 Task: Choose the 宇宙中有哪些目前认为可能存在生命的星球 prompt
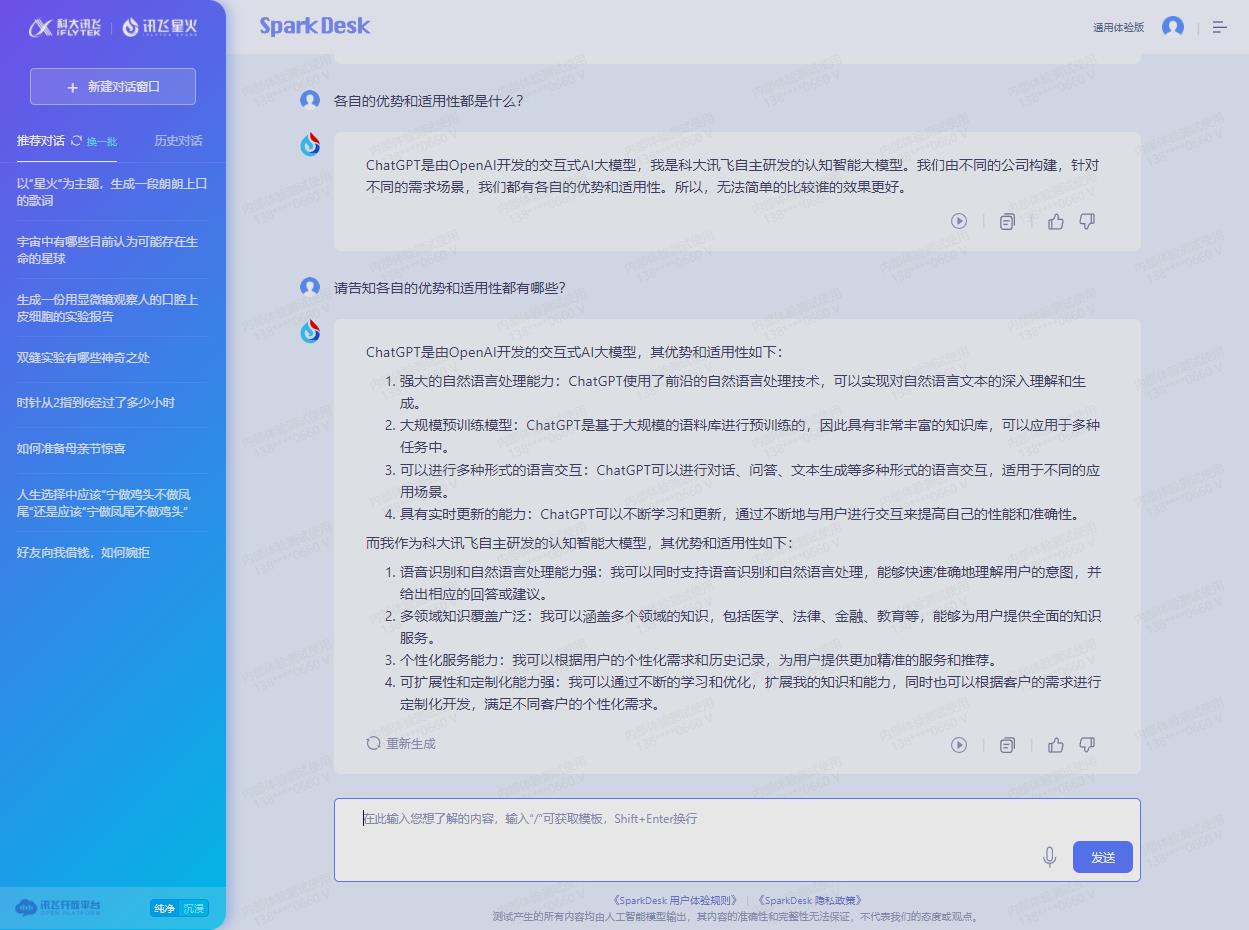coord(113,250)
